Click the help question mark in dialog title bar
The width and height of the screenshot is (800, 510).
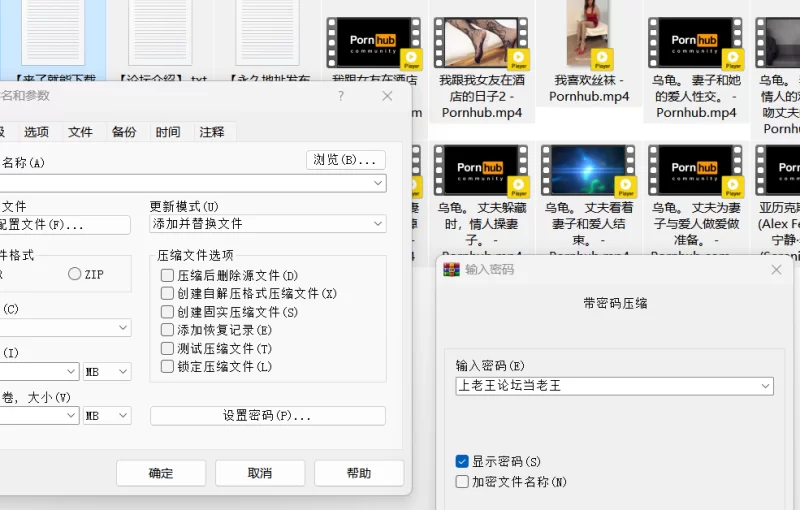click(341, 96)
